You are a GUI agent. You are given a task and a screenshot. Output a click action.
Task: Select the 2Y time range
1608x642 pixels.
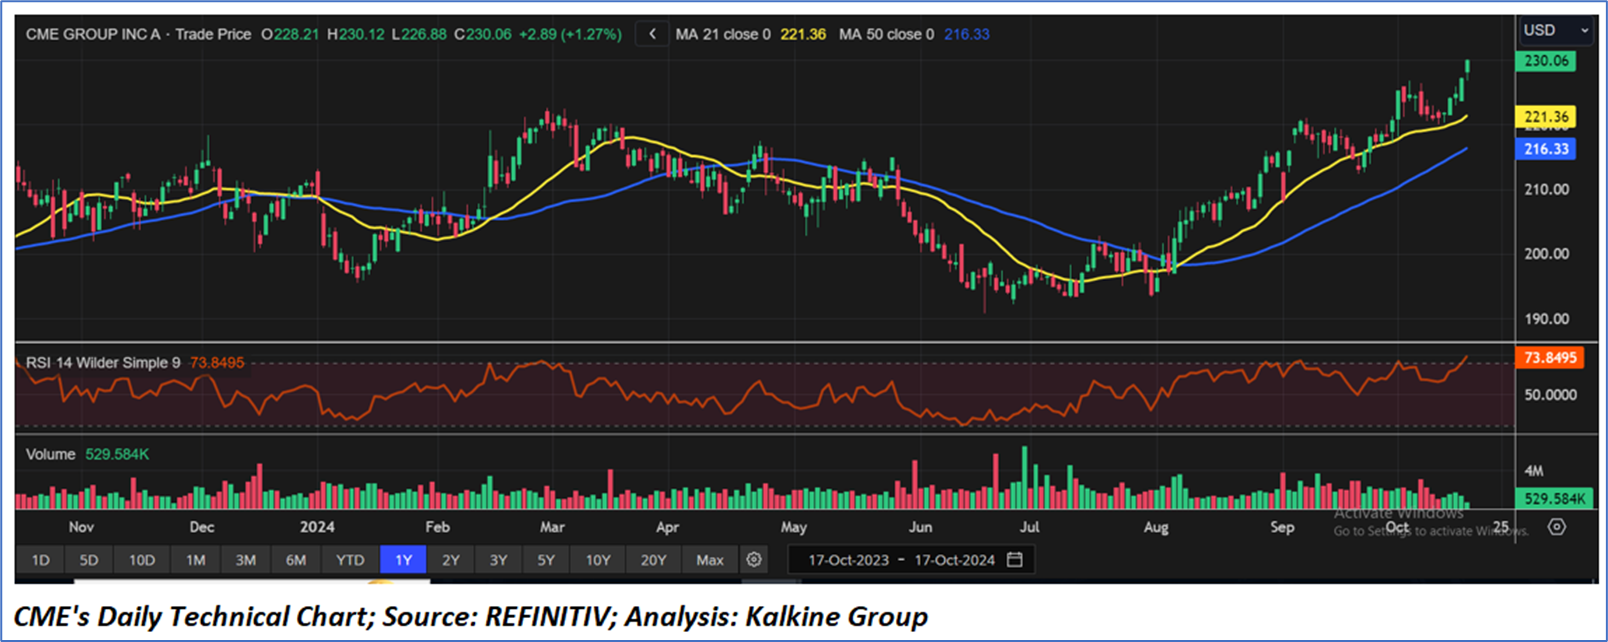click(451, 560)
